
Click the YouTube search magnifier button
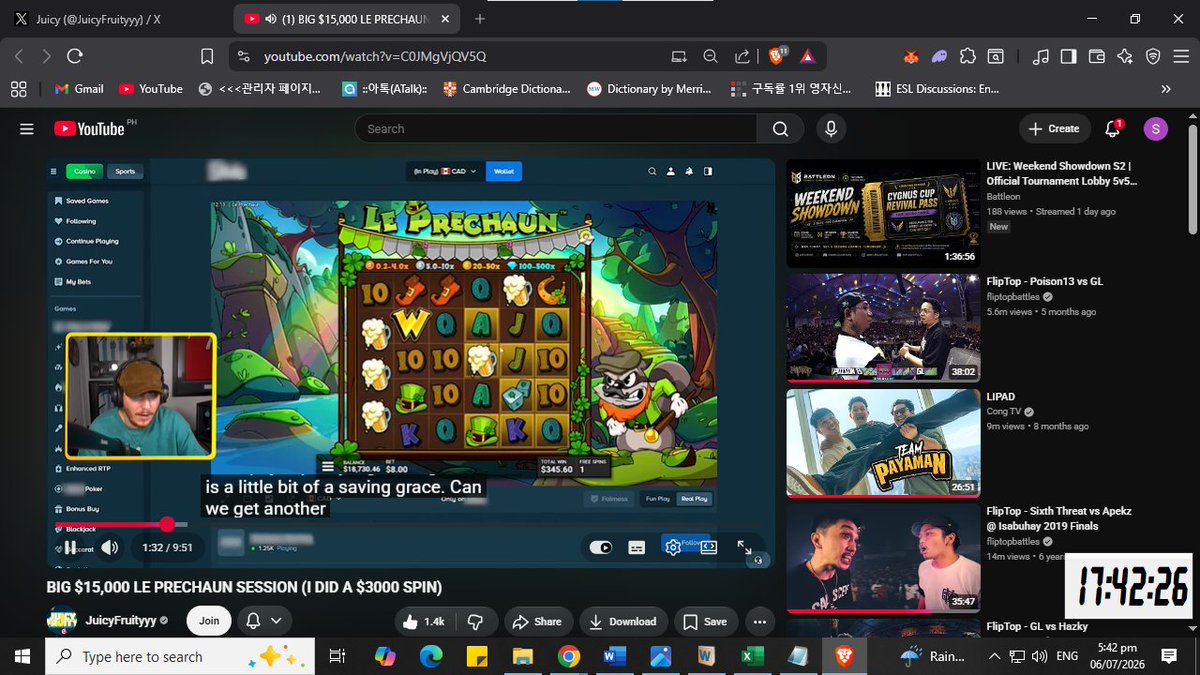(780, 129)
